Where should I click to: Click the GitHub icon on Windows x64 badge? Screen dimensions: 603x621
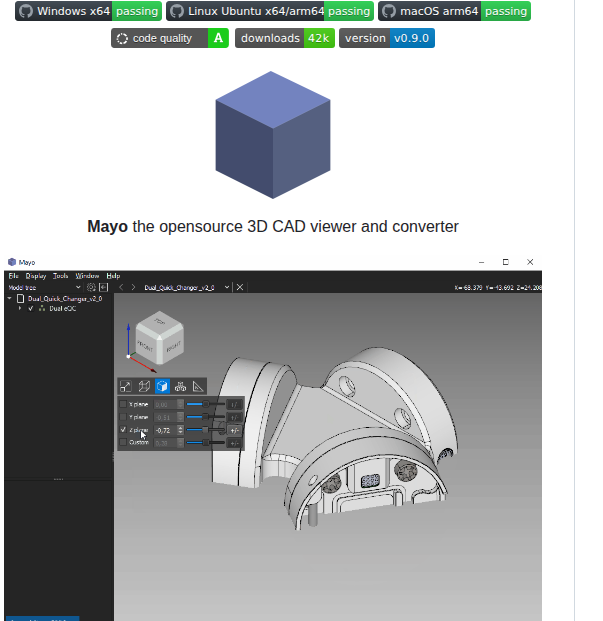(26, 11)
